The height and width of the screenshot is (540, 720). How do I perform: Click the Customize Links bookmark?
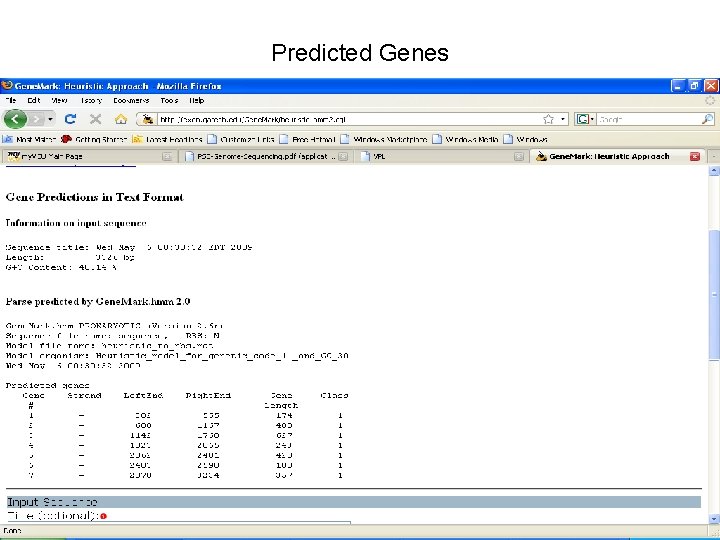click(x=241, y=139)
